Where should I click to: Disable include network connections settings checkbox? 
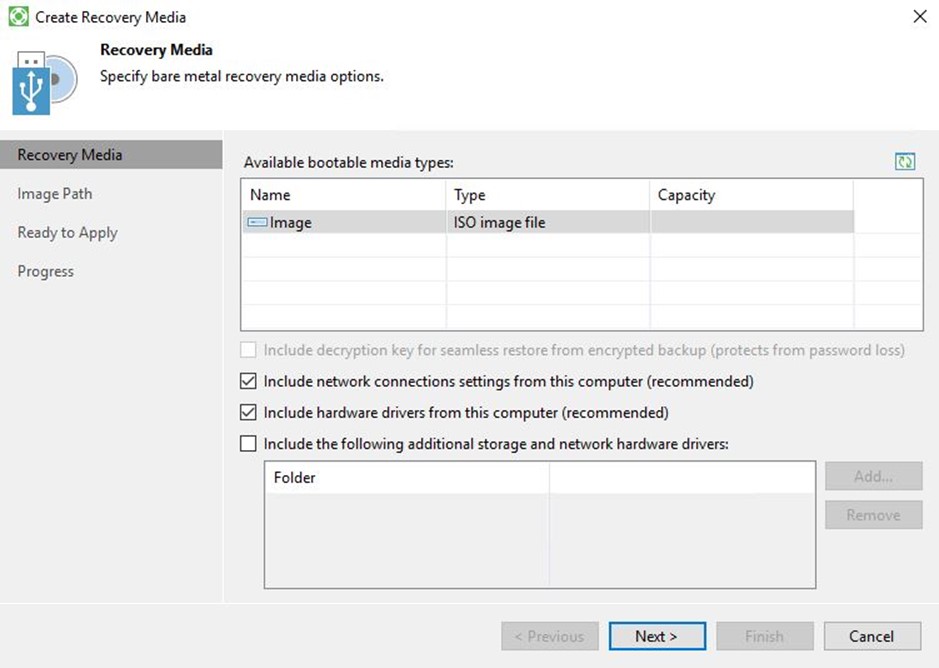click(x=248, y=381)
